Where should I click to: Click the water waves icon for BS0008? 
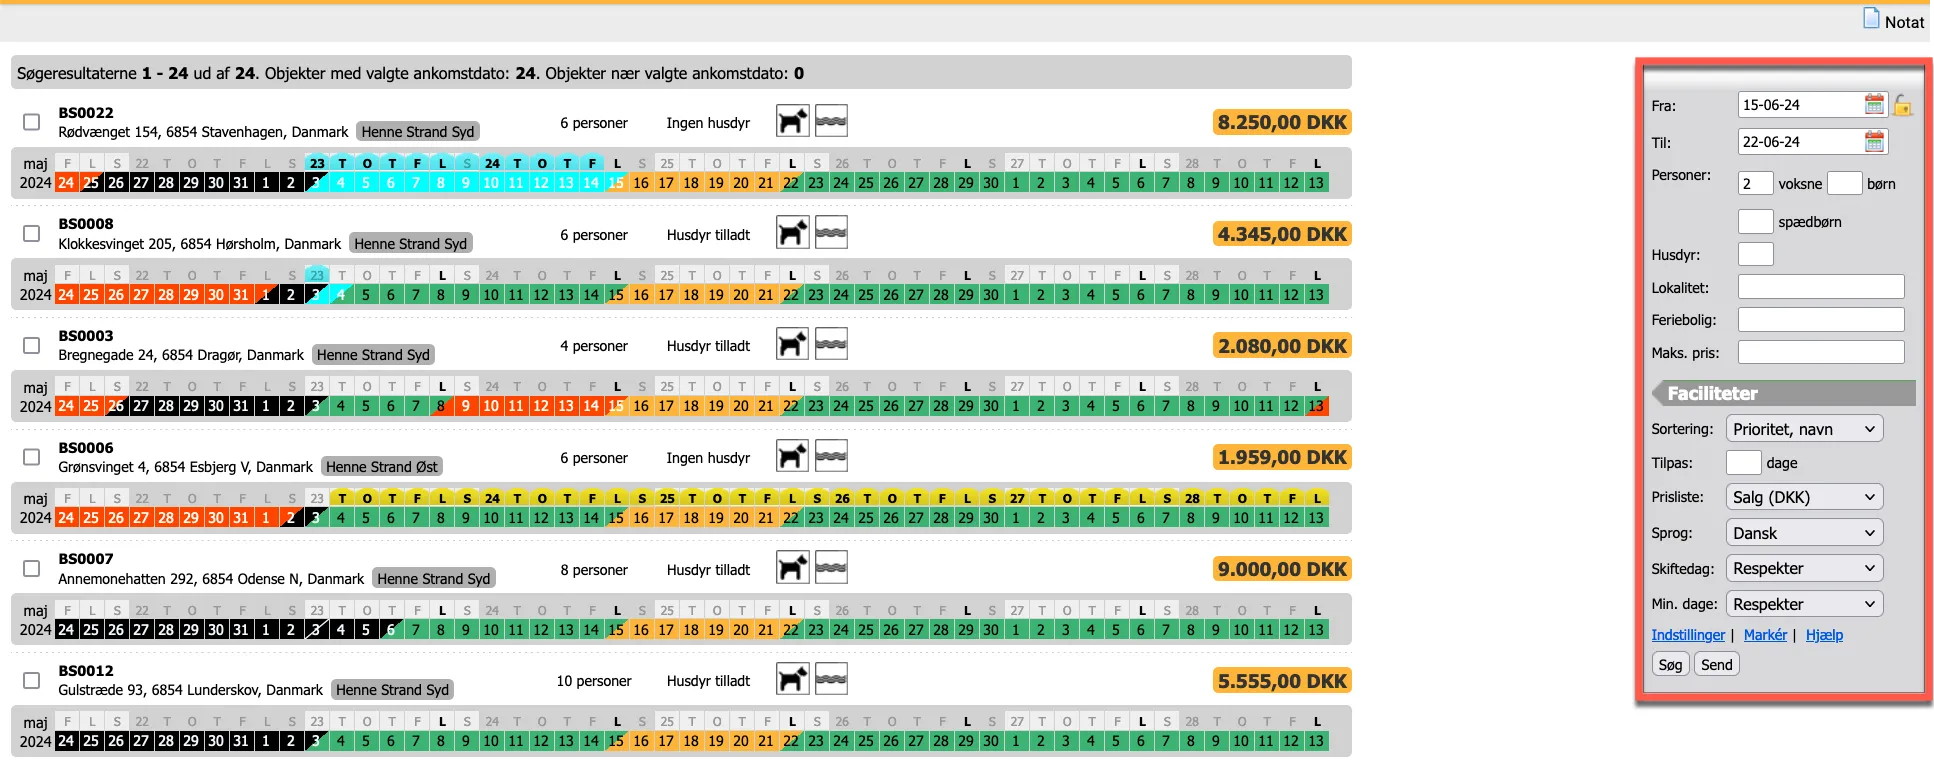click(x=831, y=233)
